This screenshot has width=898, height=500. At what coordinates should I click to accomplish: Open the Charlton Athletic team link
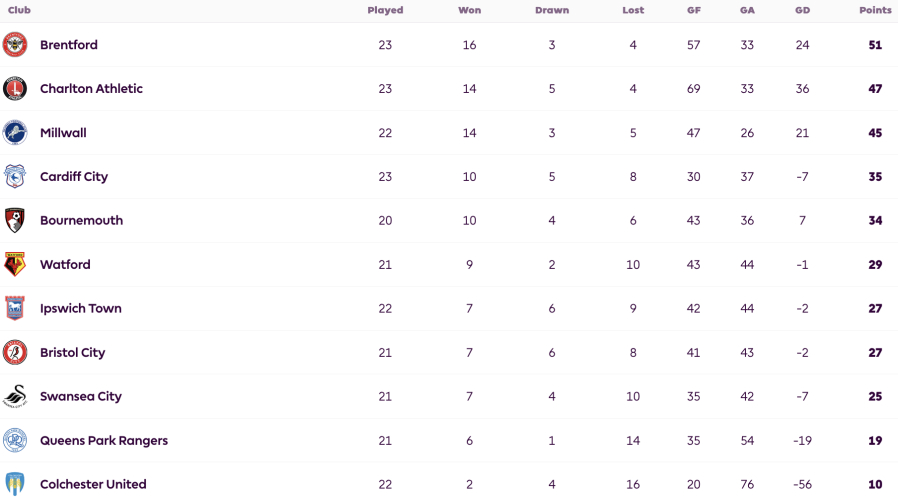click(x=91, y=89)
